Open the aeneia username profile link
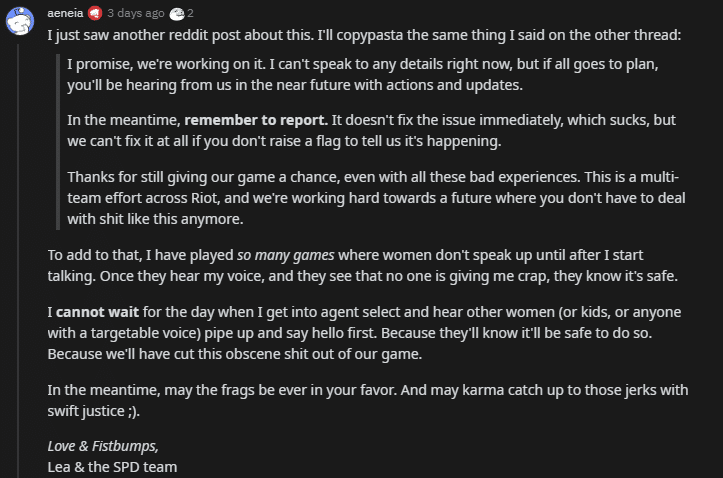 pos(66,14)
